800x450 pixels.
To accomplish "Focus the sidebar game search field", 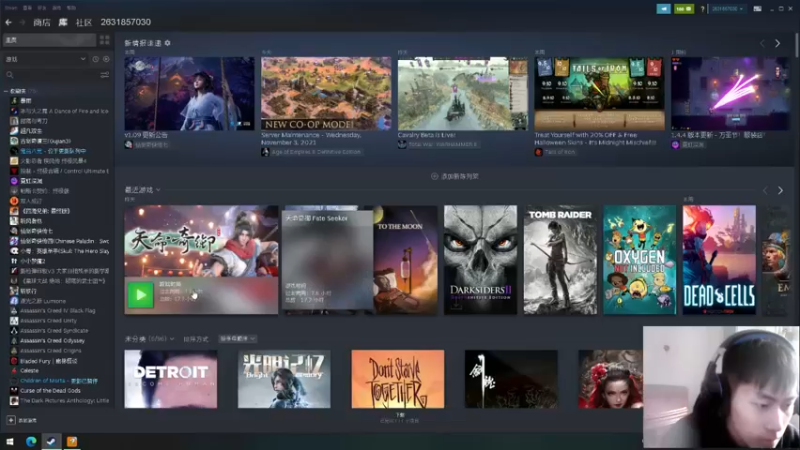I will [51, 75].
